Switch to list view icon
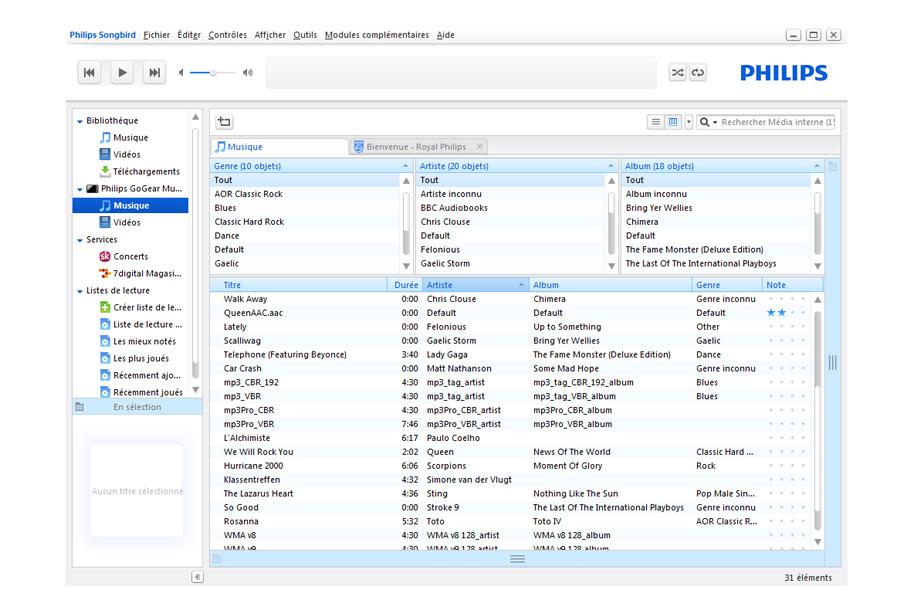Image resolution: width=900 pixels, height=600 pixels. [x=655, y=122]
